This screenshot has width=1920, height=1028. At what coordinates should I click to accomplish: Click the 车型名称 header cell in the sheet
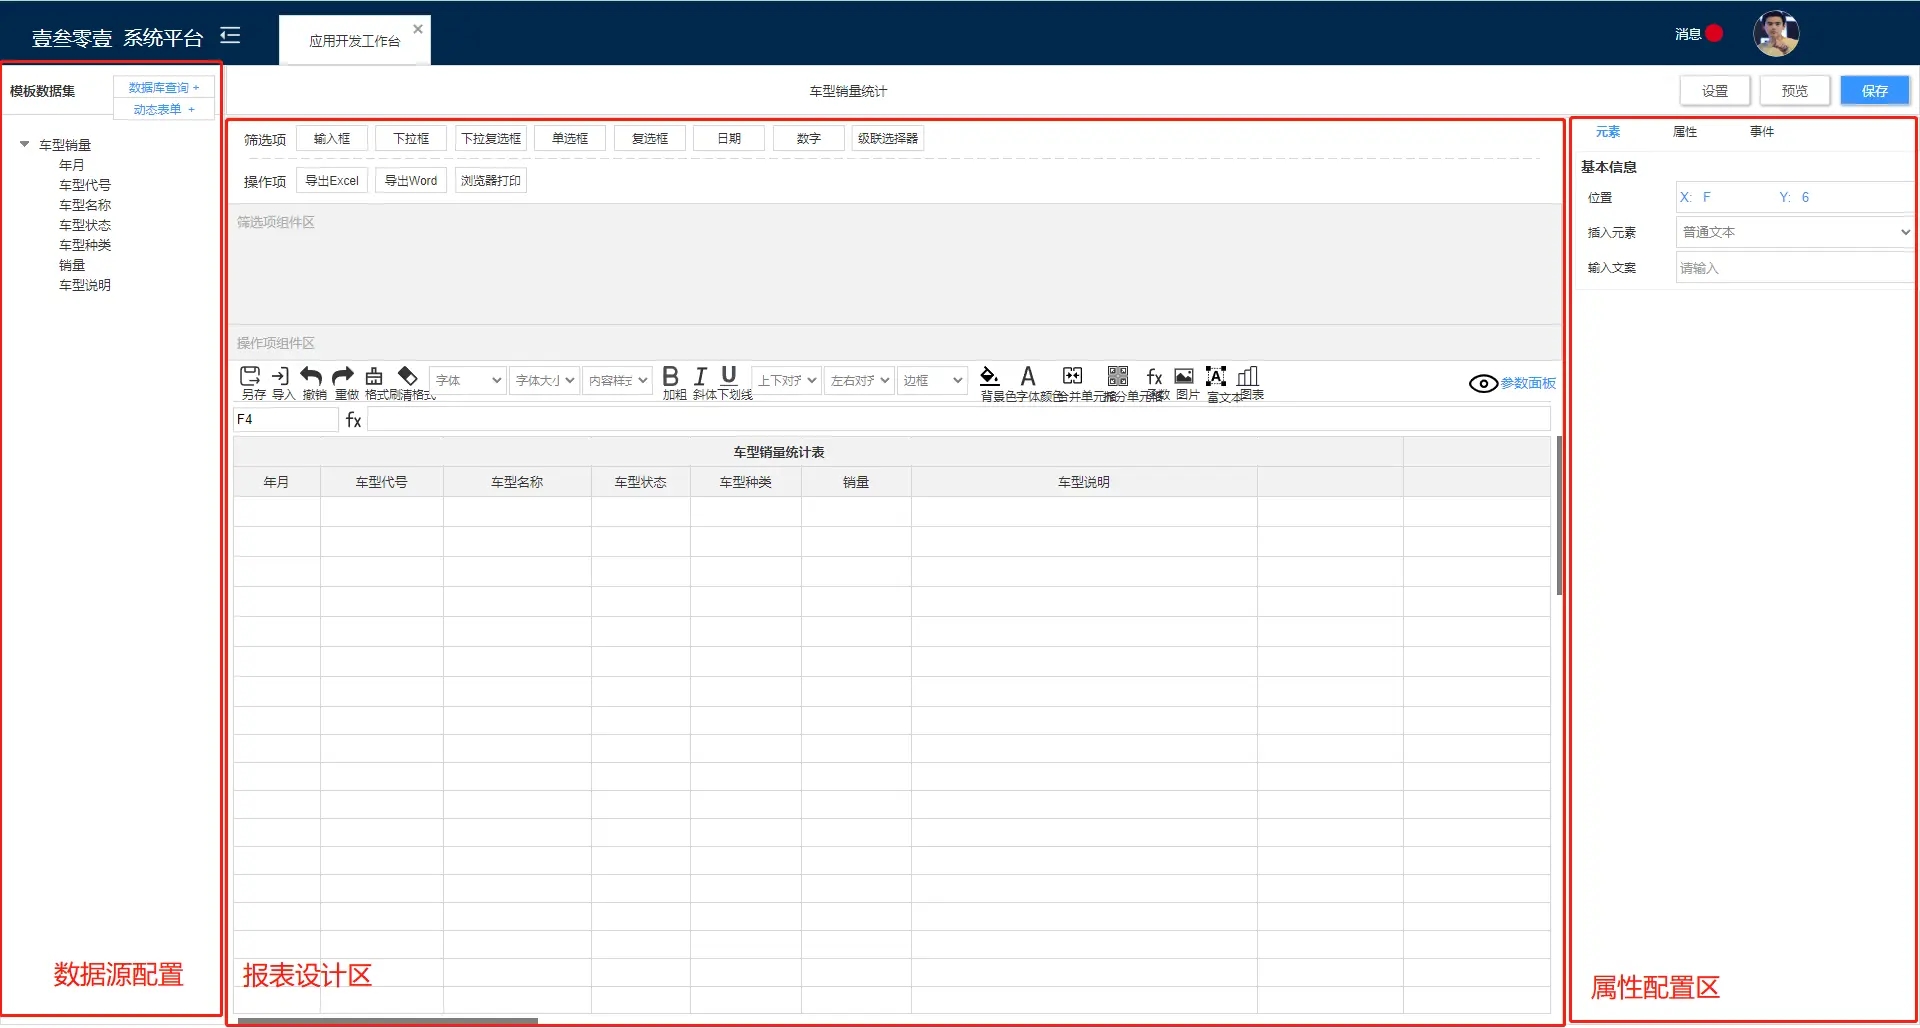pos(517,482)
